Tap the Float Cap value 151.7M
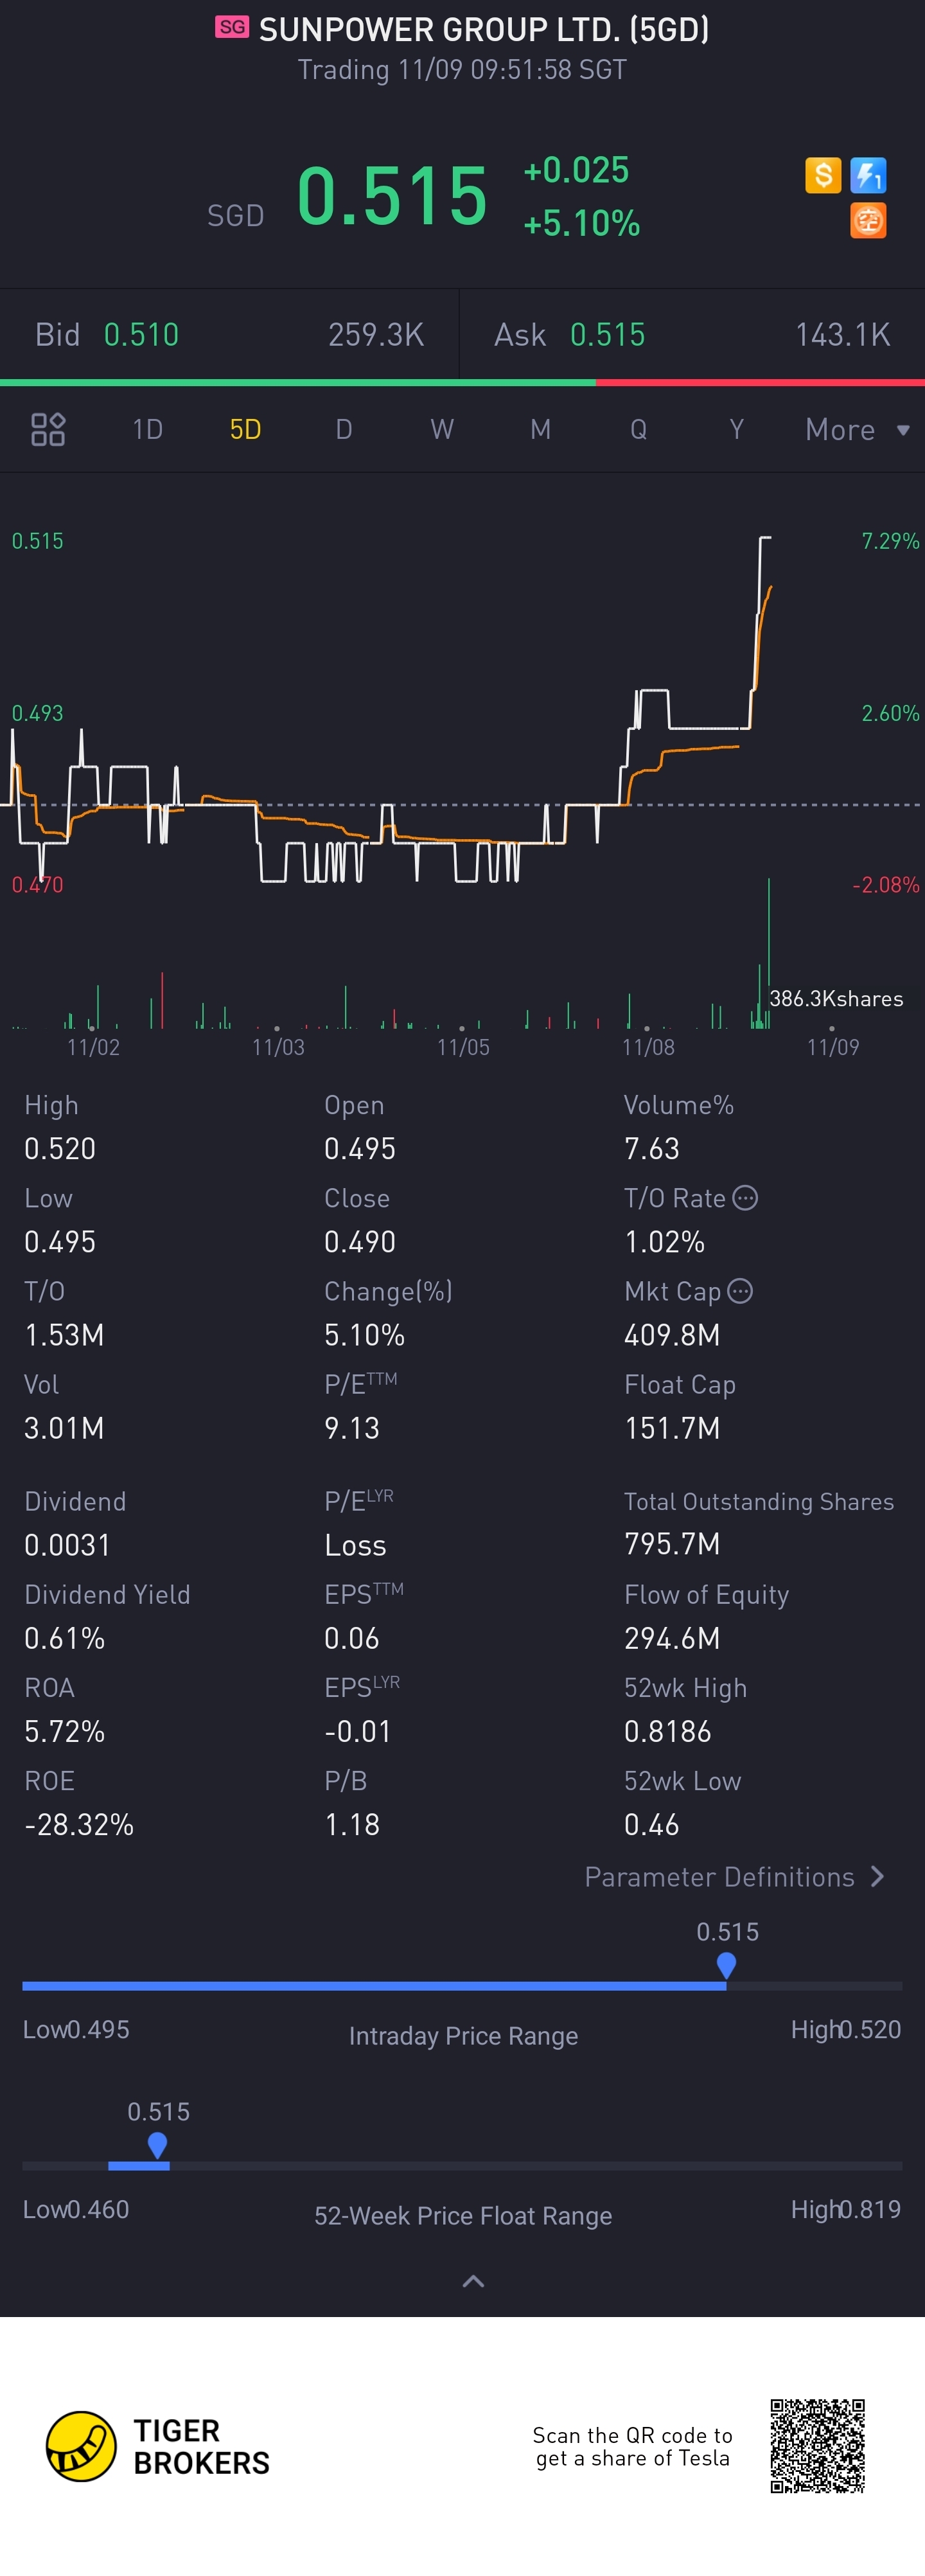The width and height of the screenshot is (925, 2576). (672, 1427)
